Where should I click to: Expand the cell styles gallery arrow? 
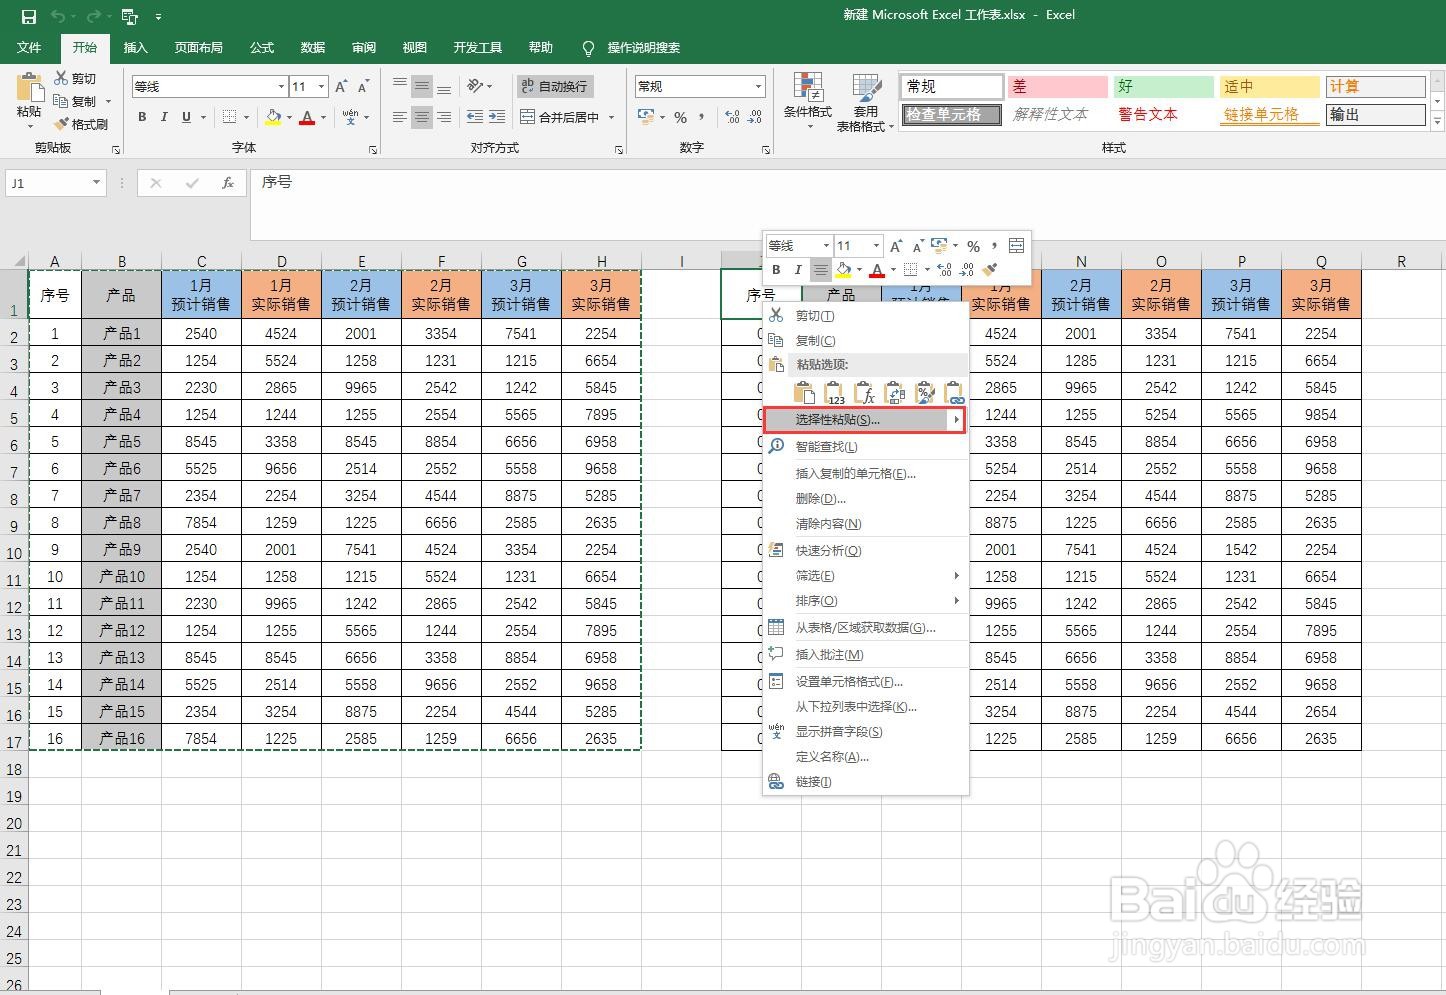[1438, 122]
